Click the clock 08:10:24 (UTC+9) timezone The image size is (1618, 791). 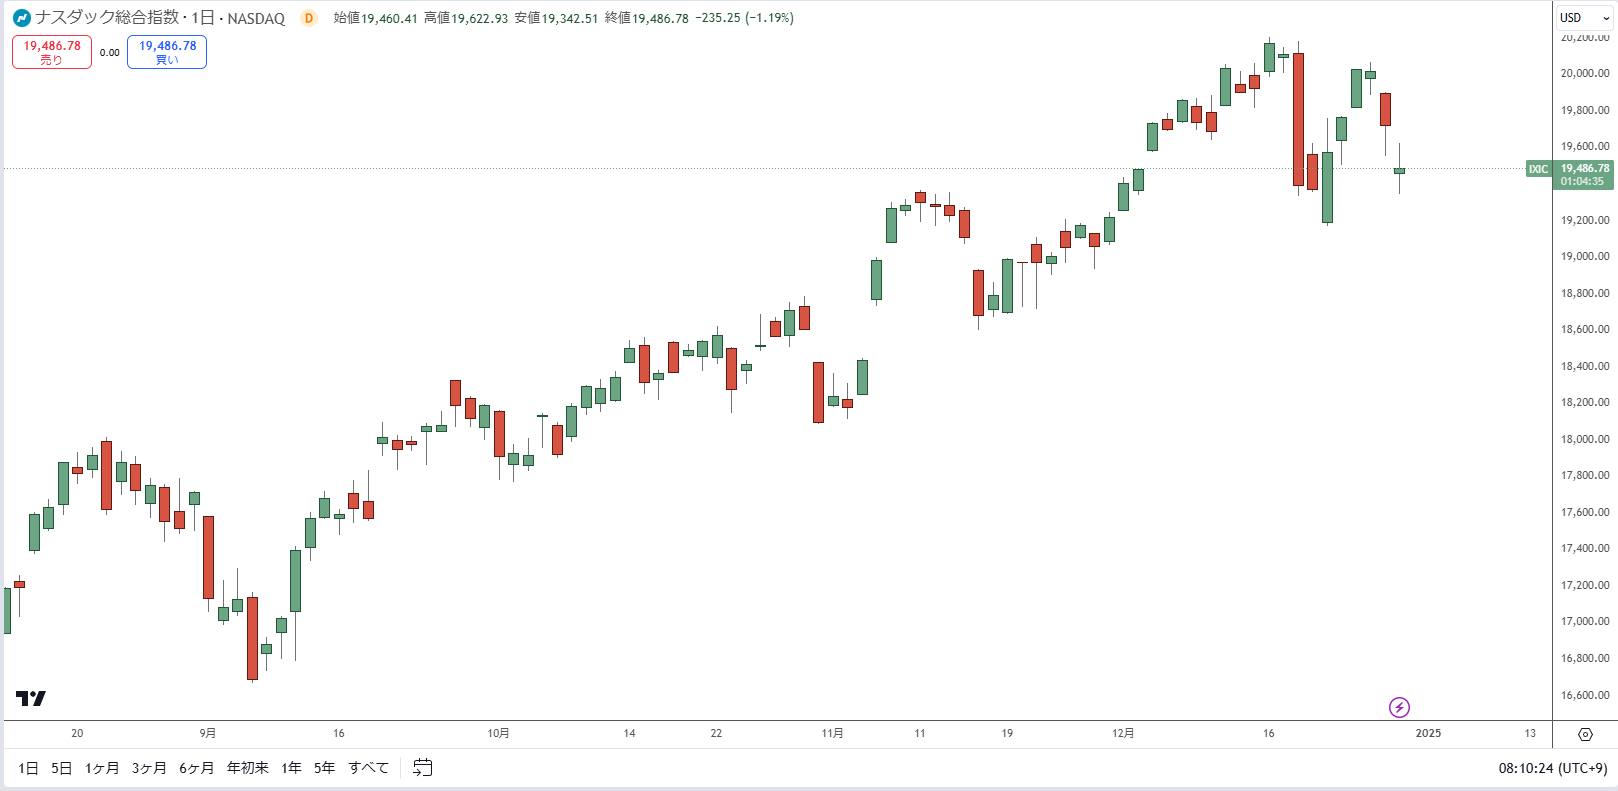pos(1552,768)
